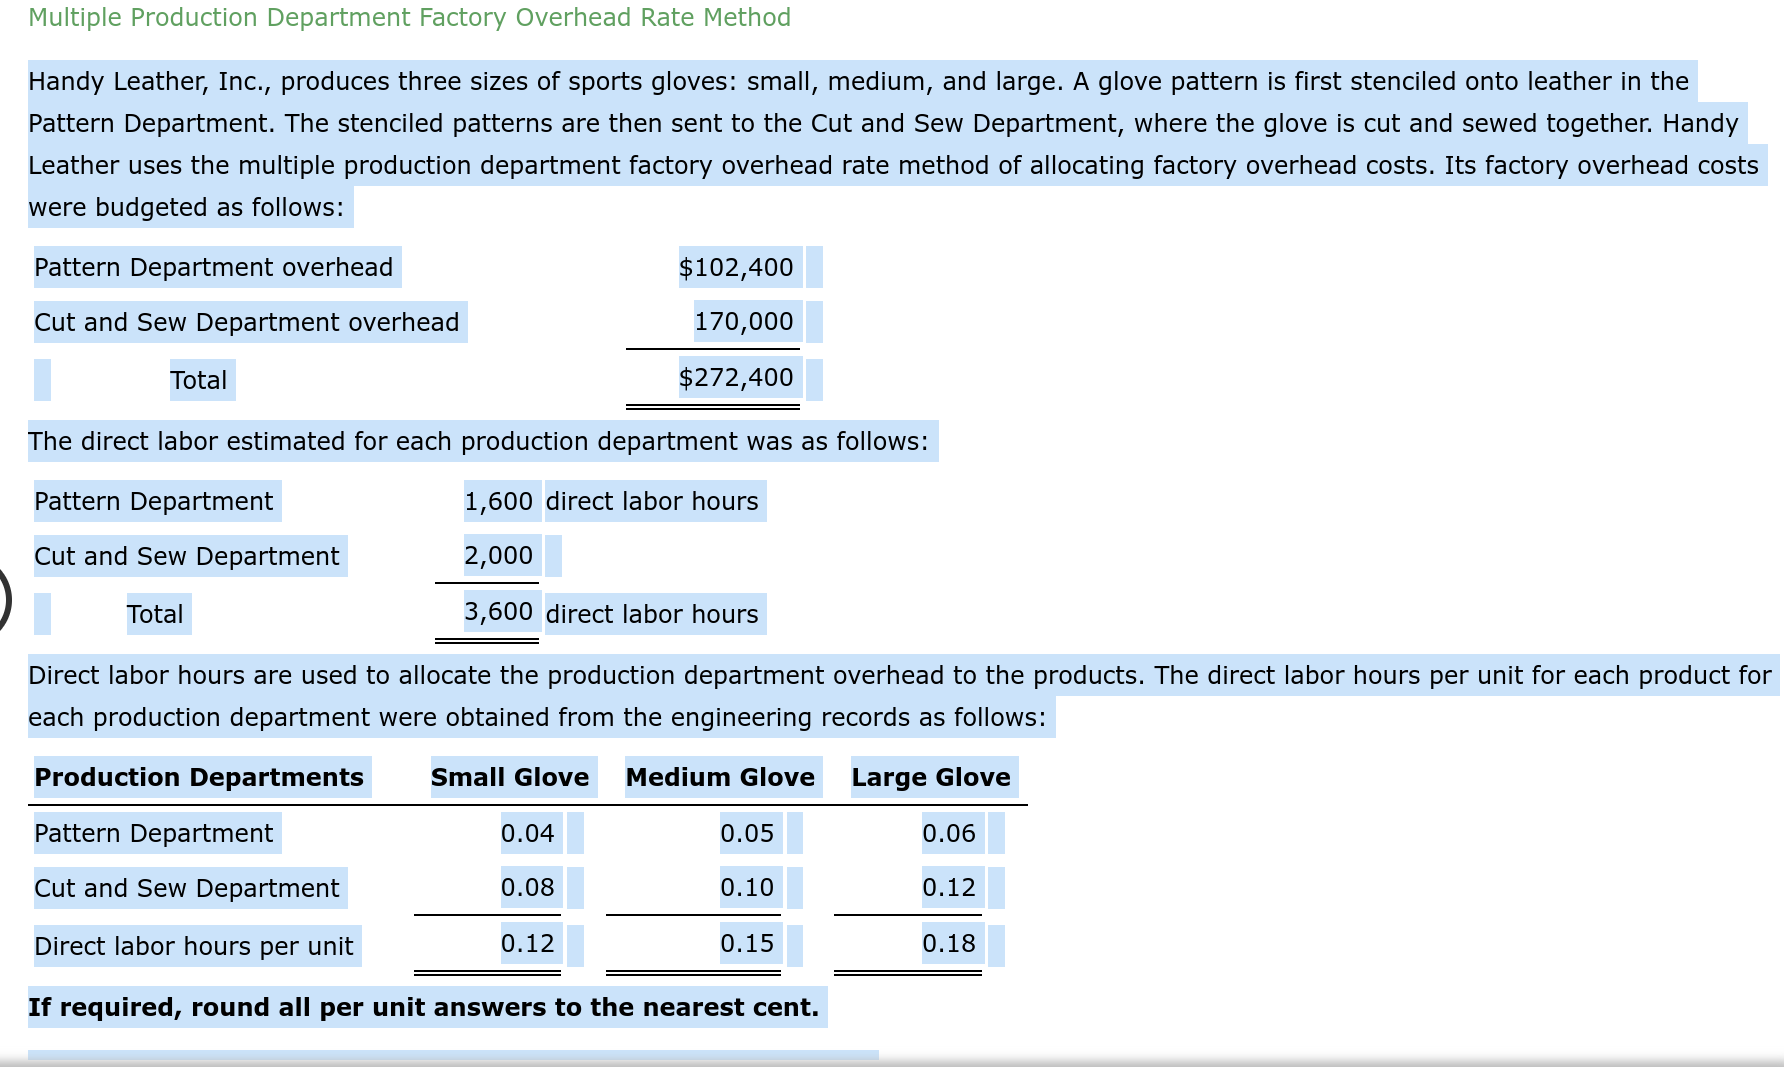Select the Small Glove column heading

point(510,777)
